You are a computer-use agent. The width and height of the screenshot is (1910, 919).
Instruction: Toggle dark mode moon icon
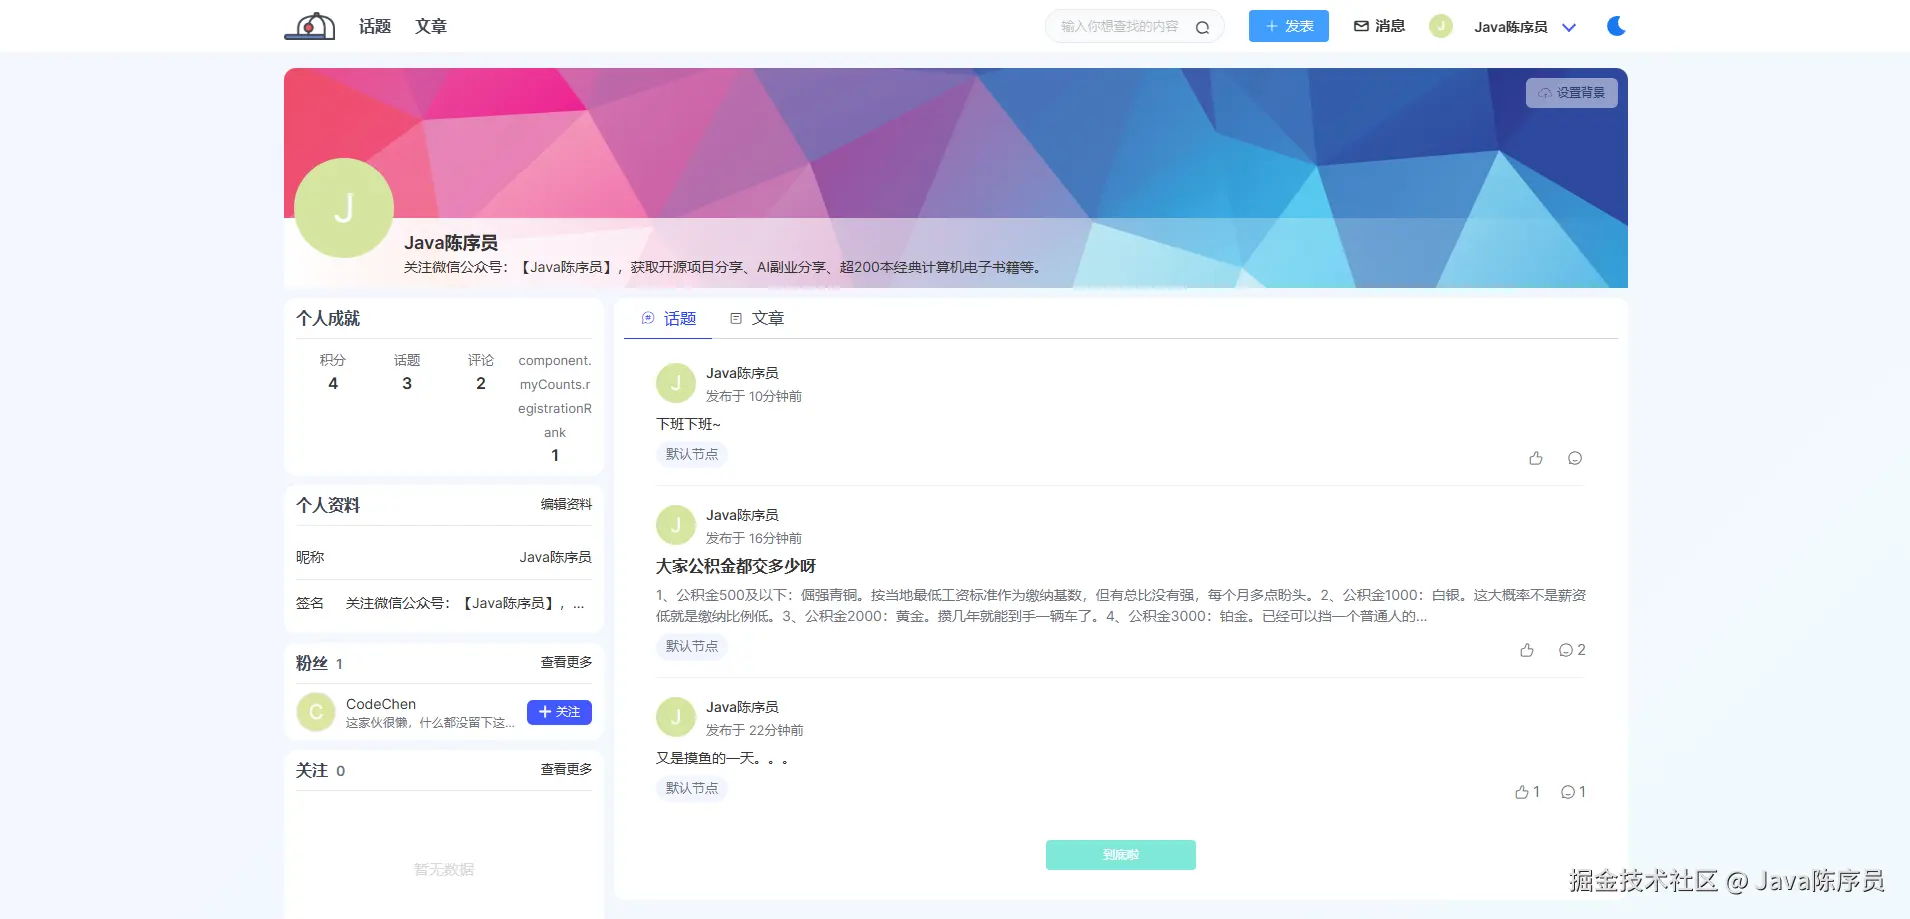click(x=1616, y=26)
